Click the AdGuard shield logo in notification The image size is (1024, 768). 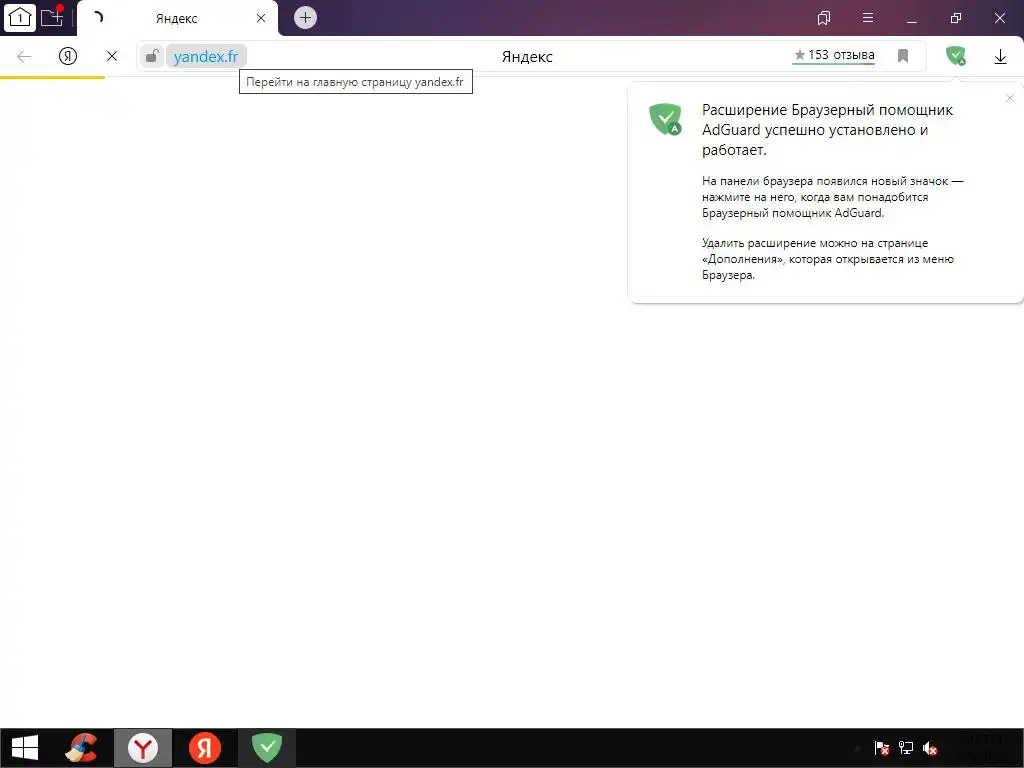pos(665,120)
